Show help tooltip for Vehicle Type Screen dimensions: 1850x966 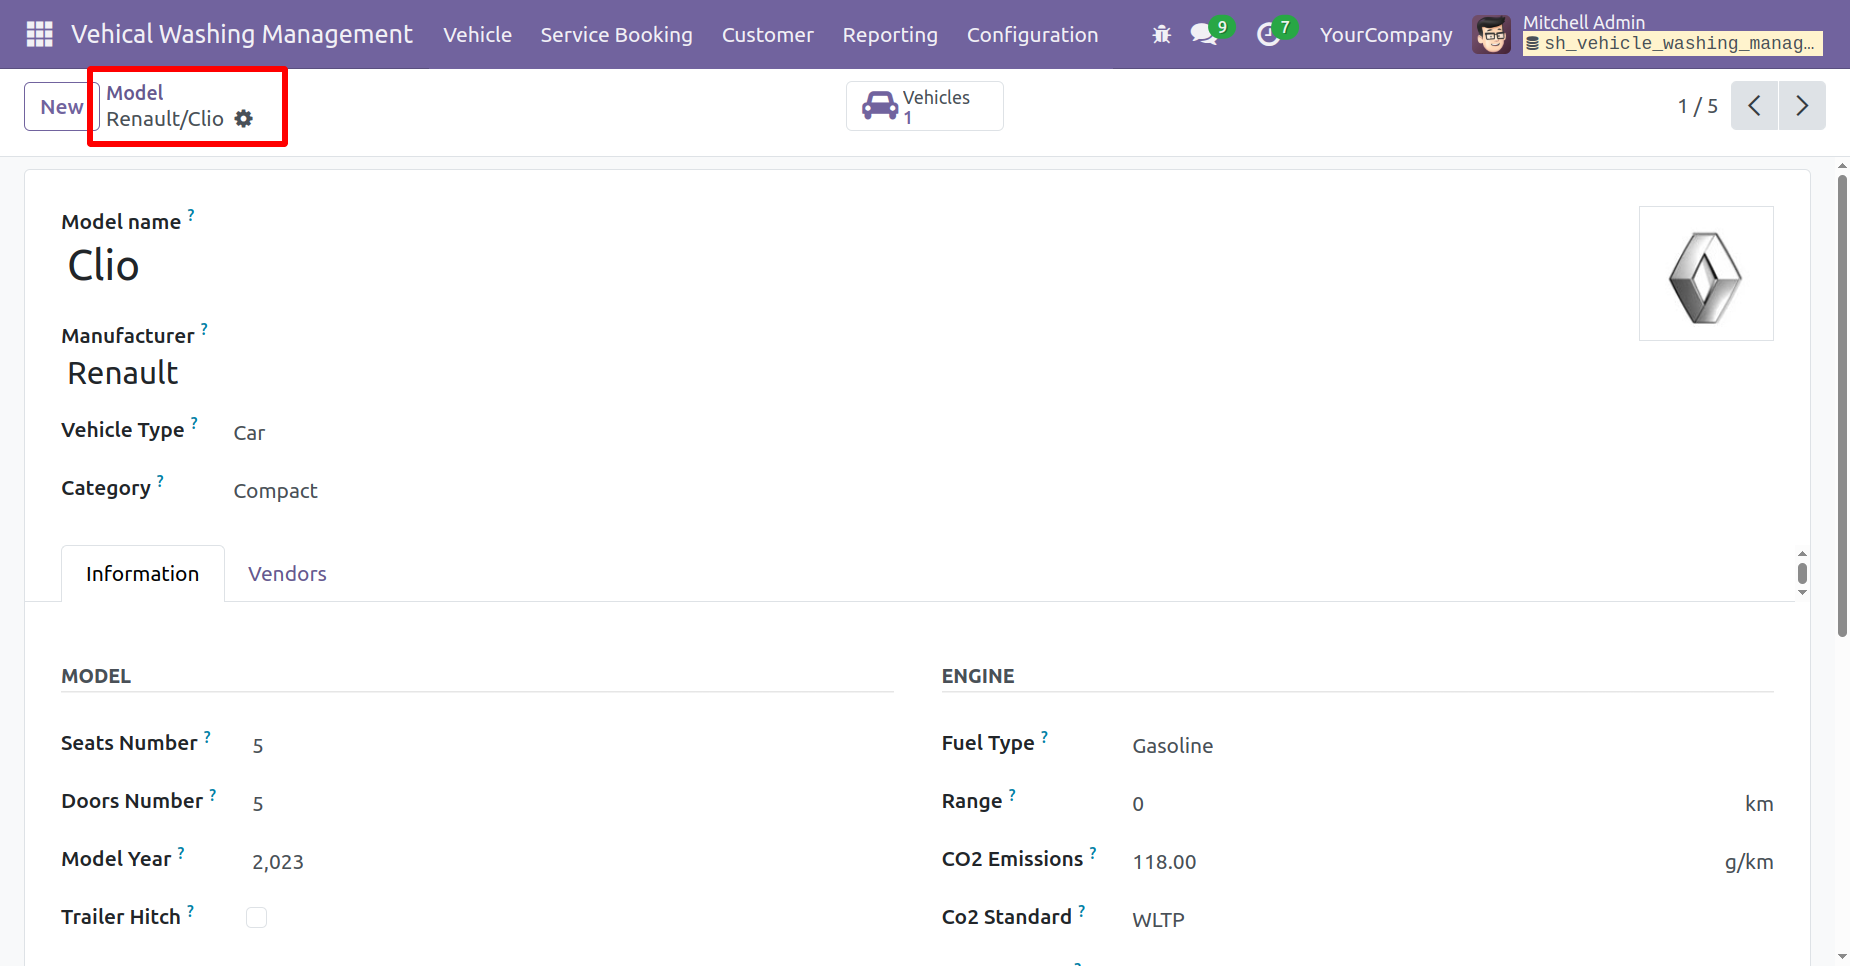[194, 423]
